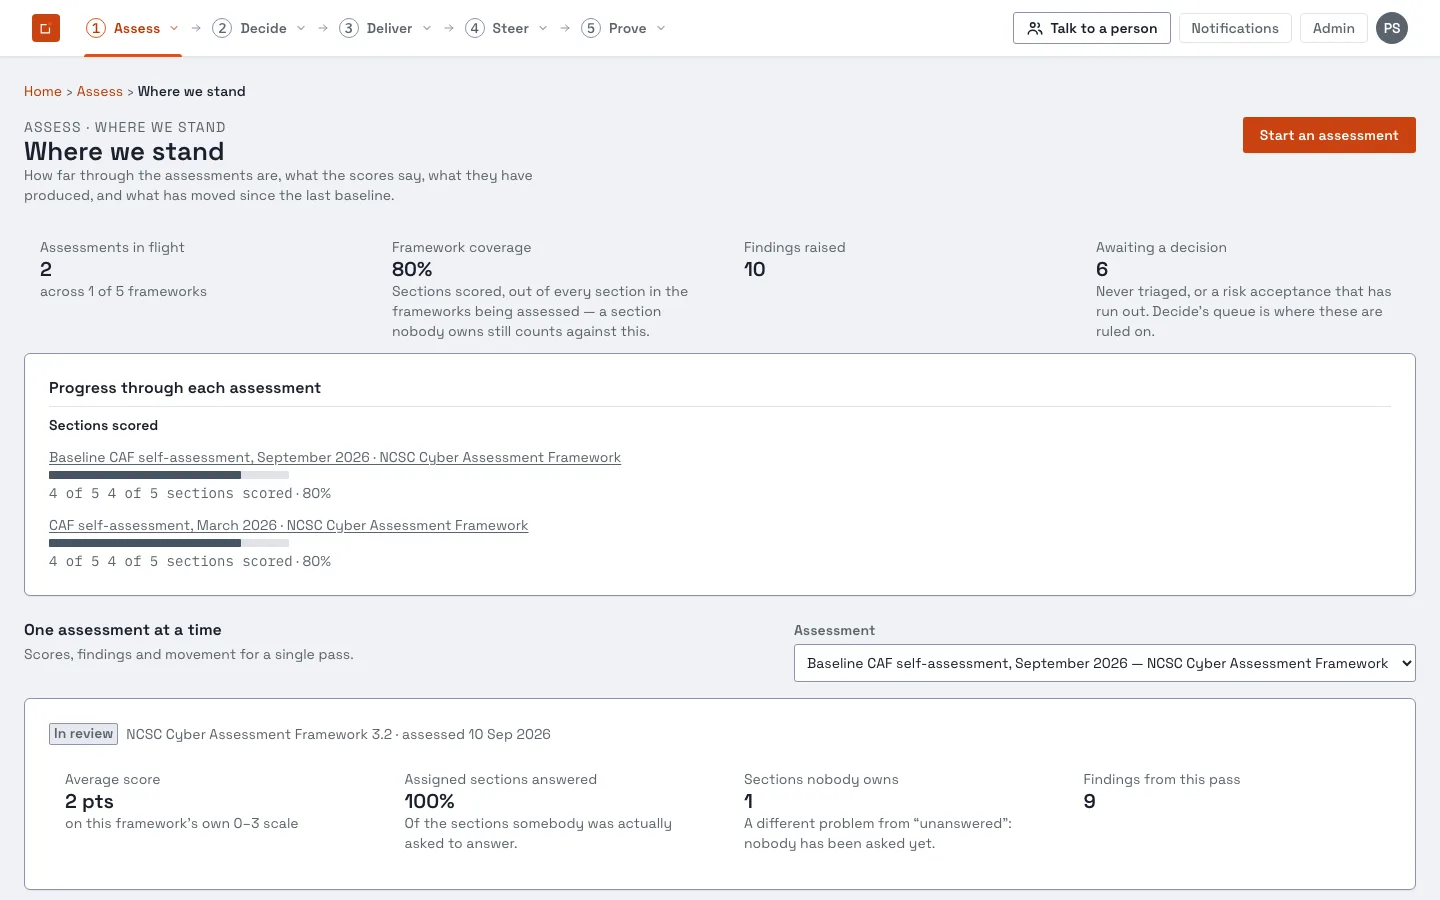Click the Sections nobody owns count 1
Screen dimensions: 1440x900
click(749, 801)
